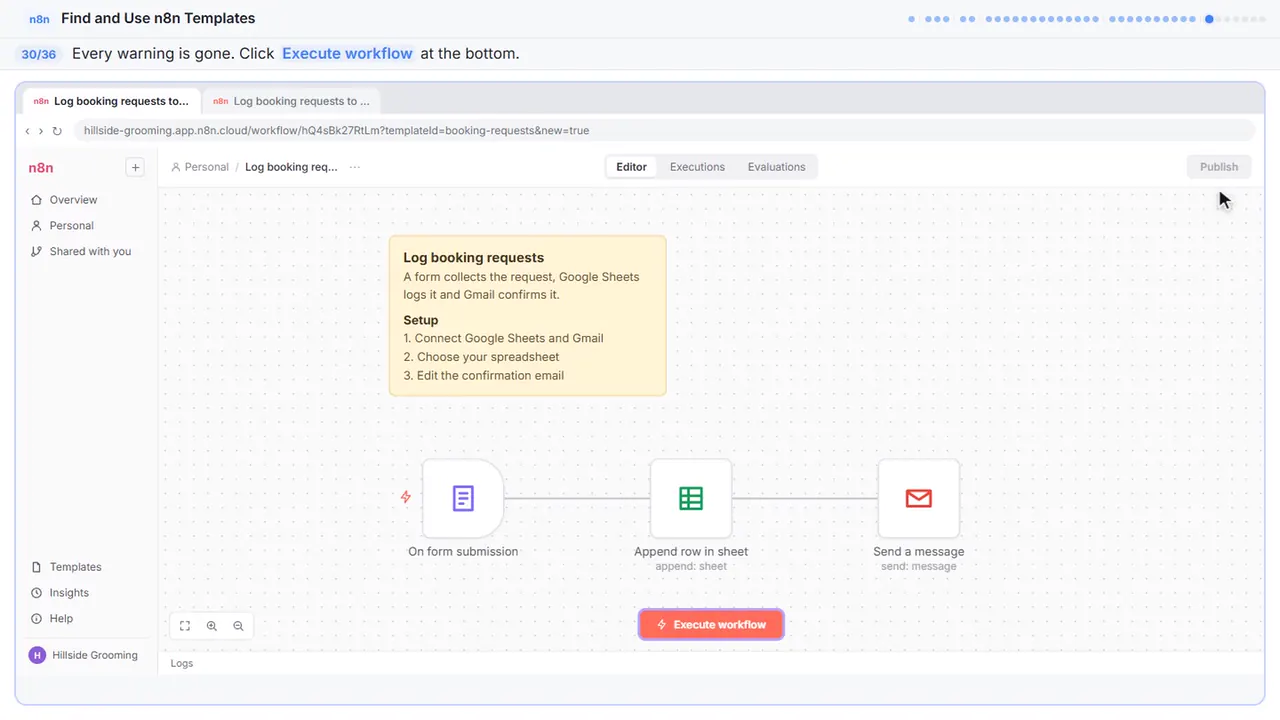Open Personal in the left sidebar

(62, 226)
